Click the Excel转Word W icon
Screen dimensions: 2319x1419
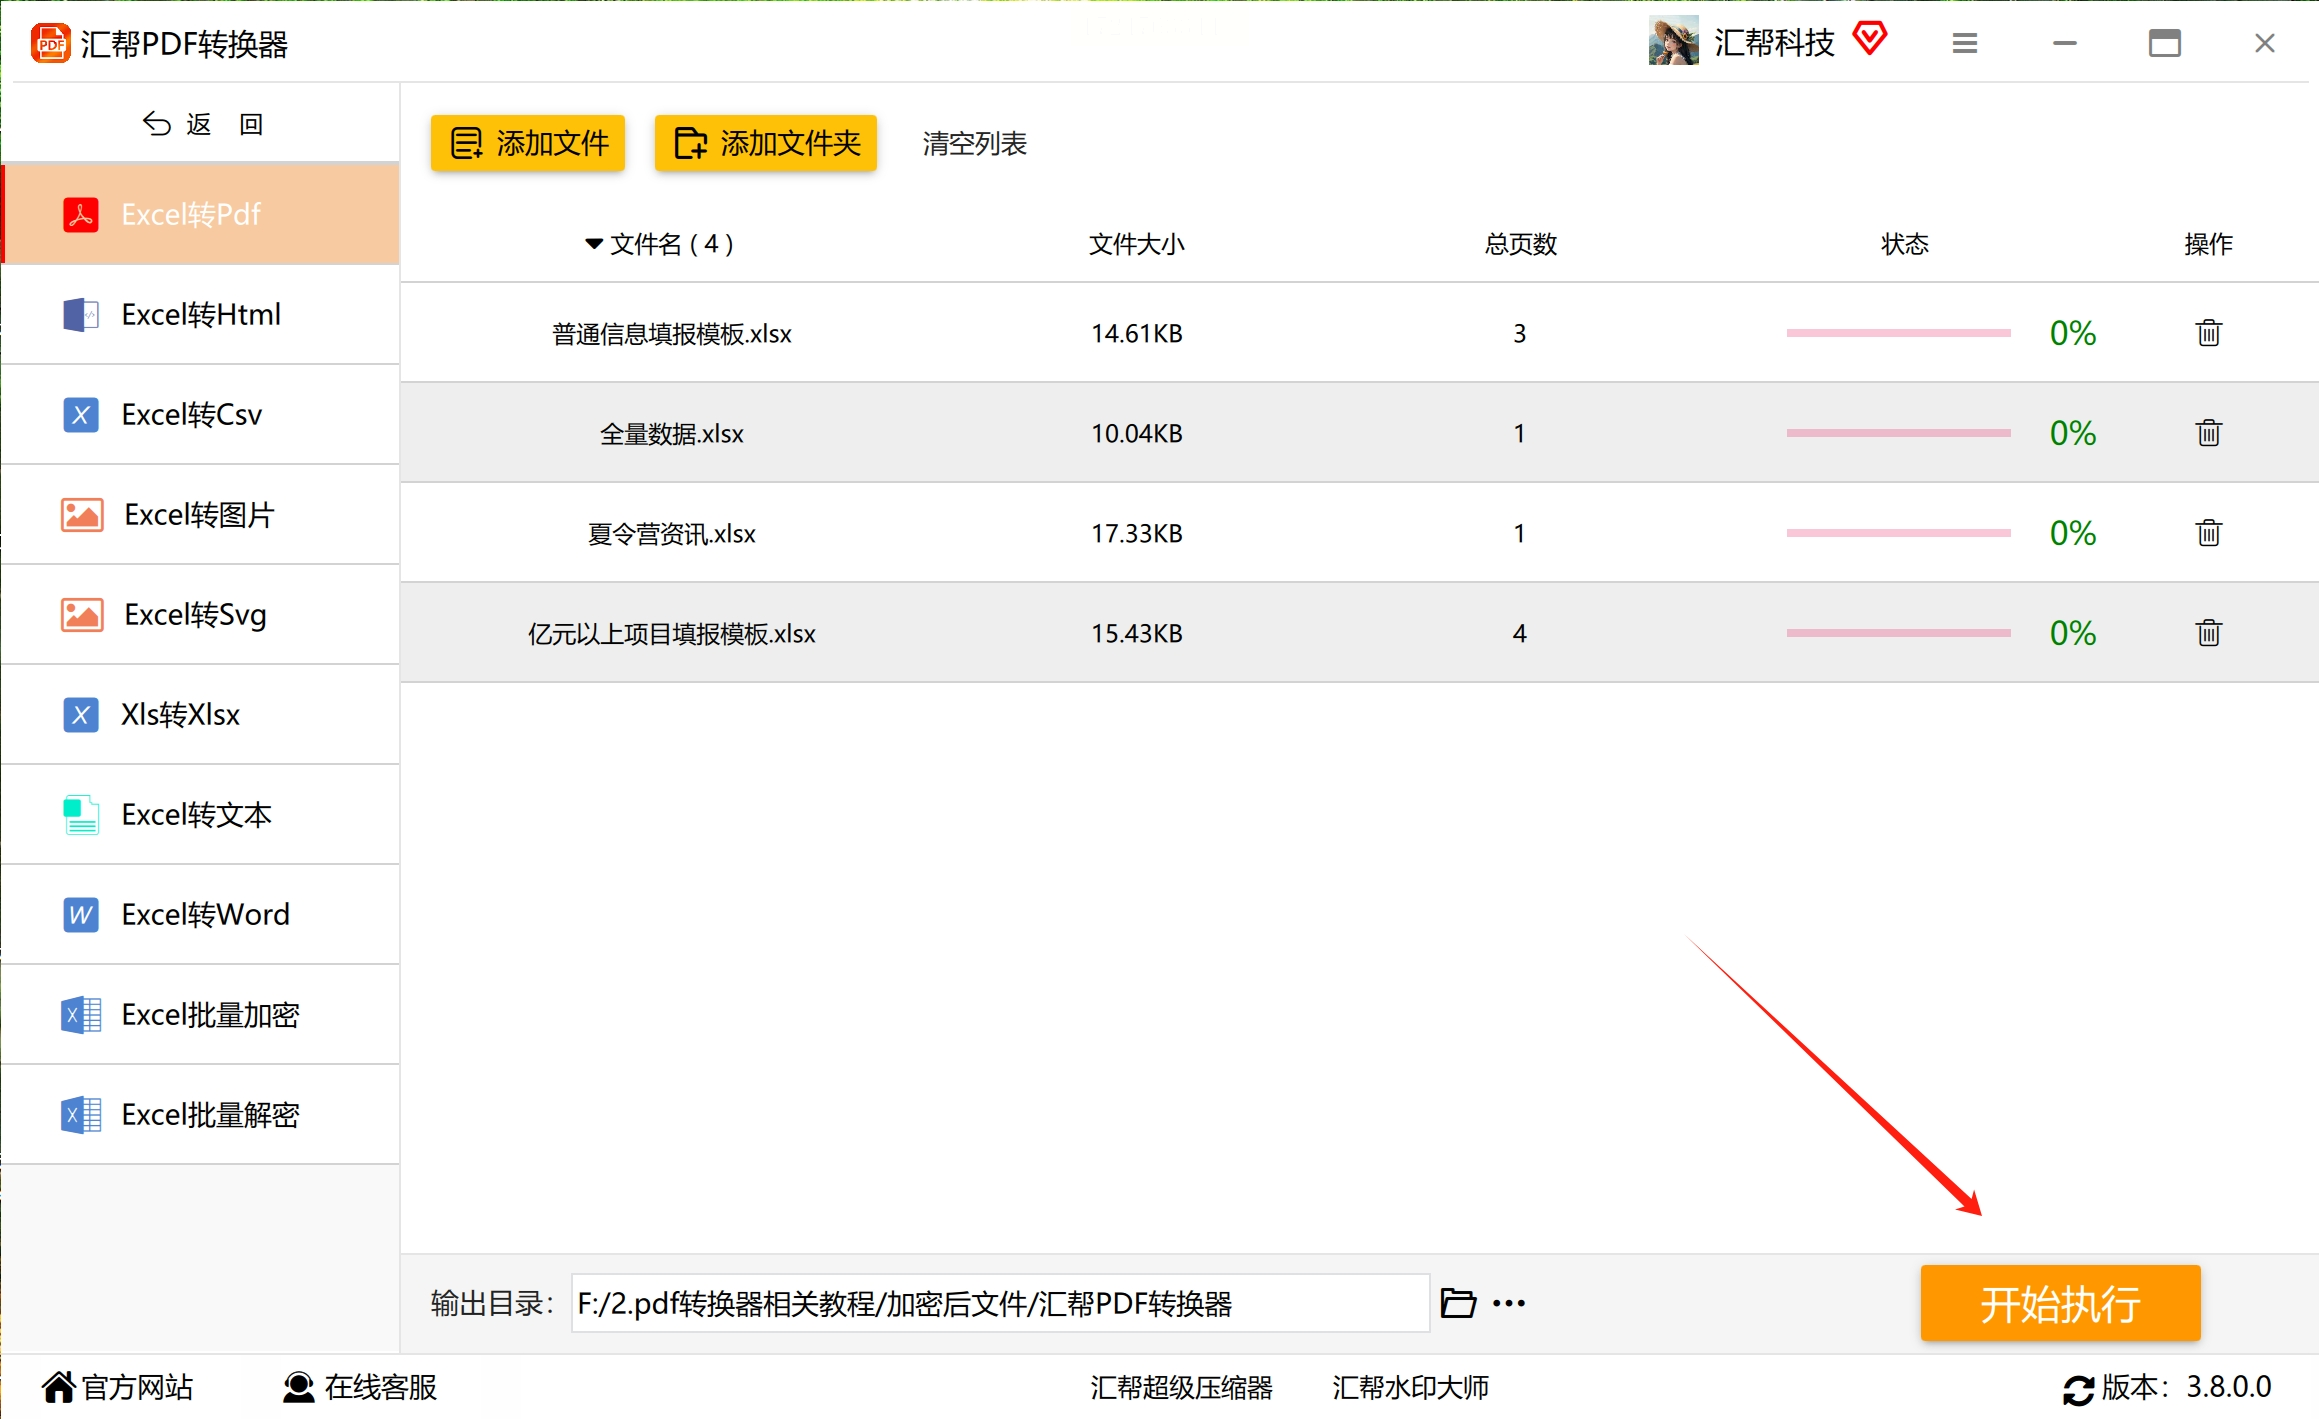(81, 914)
